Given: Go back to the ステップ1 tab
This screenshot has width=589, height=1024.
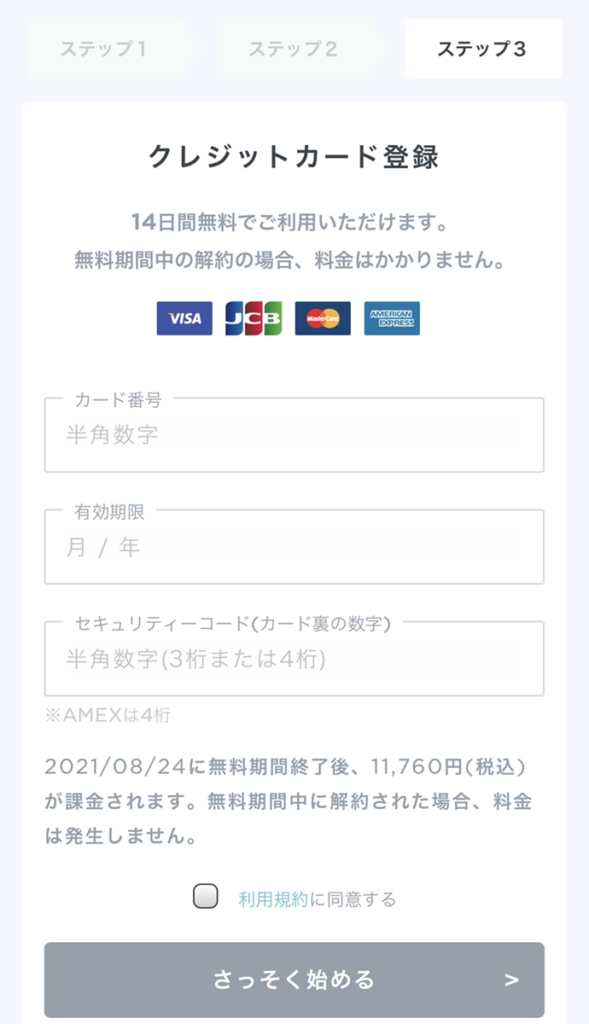Looking at the screenshot, I should click(x=108, y=49).
